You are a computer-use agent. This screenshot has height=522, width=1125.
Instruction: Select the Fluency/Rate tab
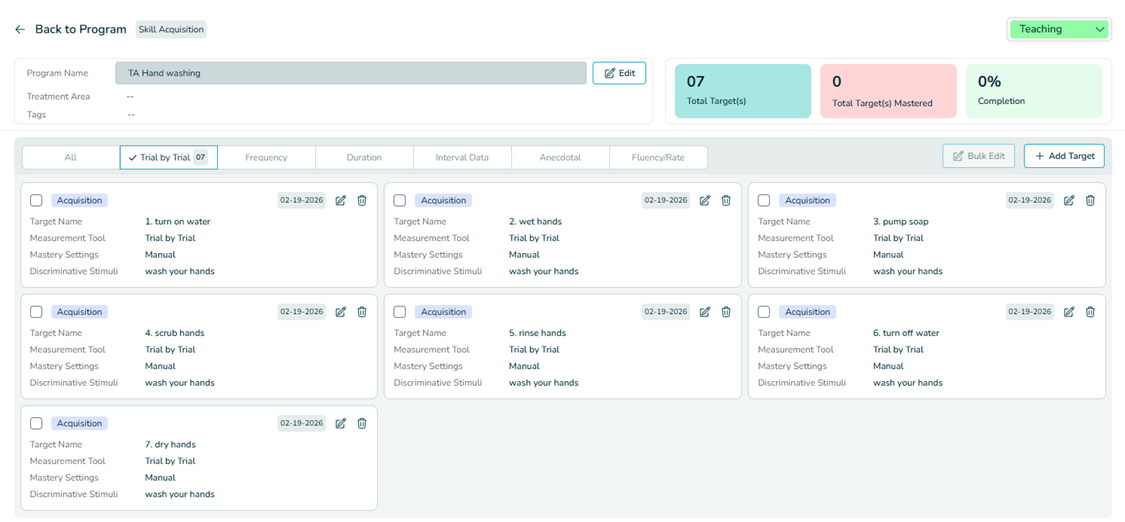658,157
